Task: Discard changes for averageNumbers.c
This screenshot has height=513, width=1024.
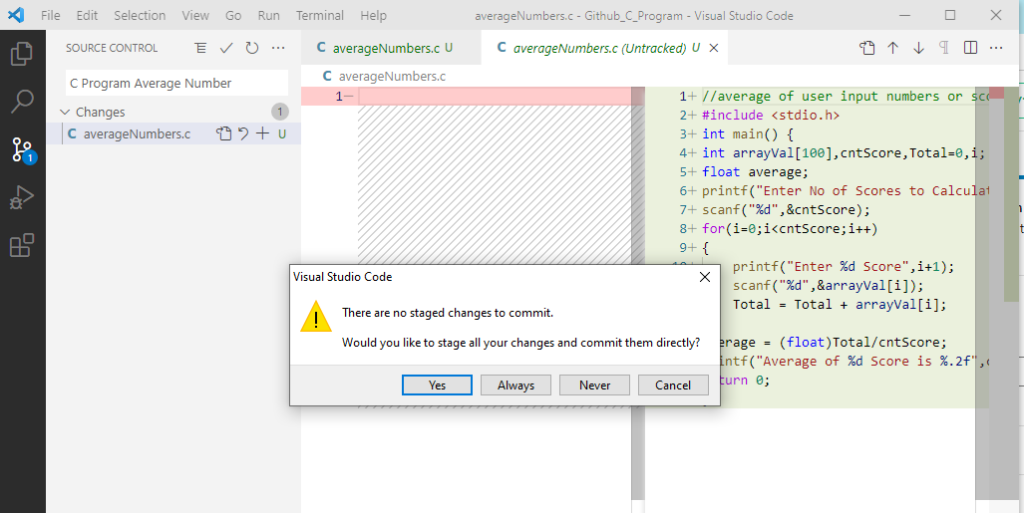Action: [243, 133]
